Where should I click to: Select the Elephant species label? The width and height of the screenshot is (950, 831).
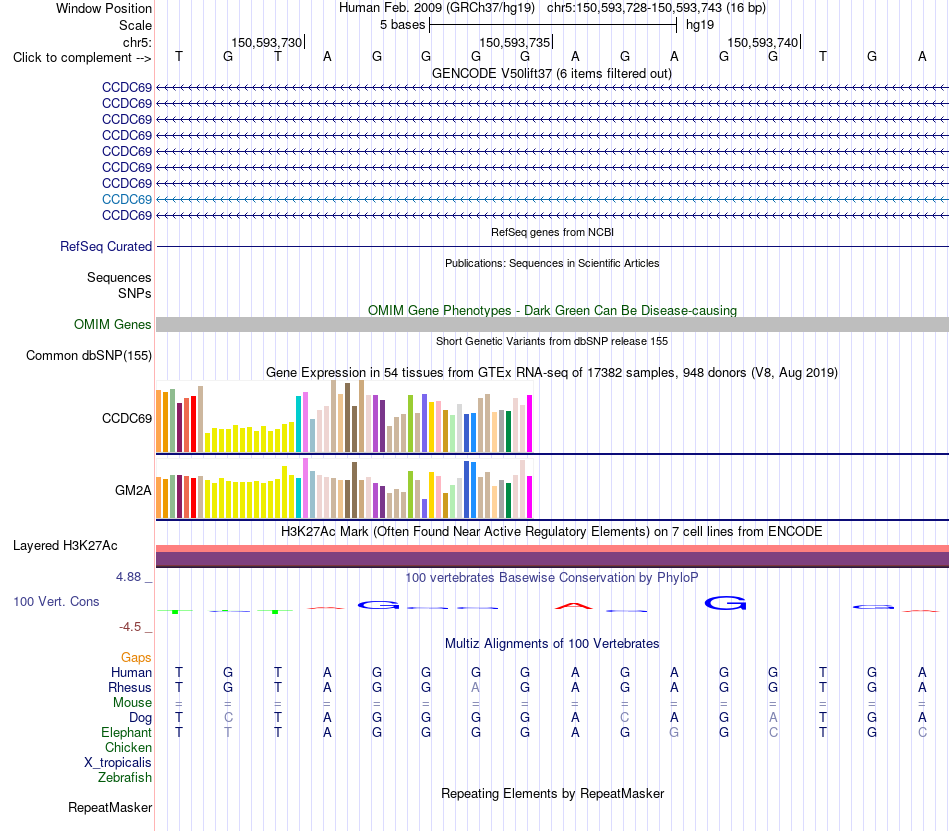pyautogui.click(x=126, y=732)
